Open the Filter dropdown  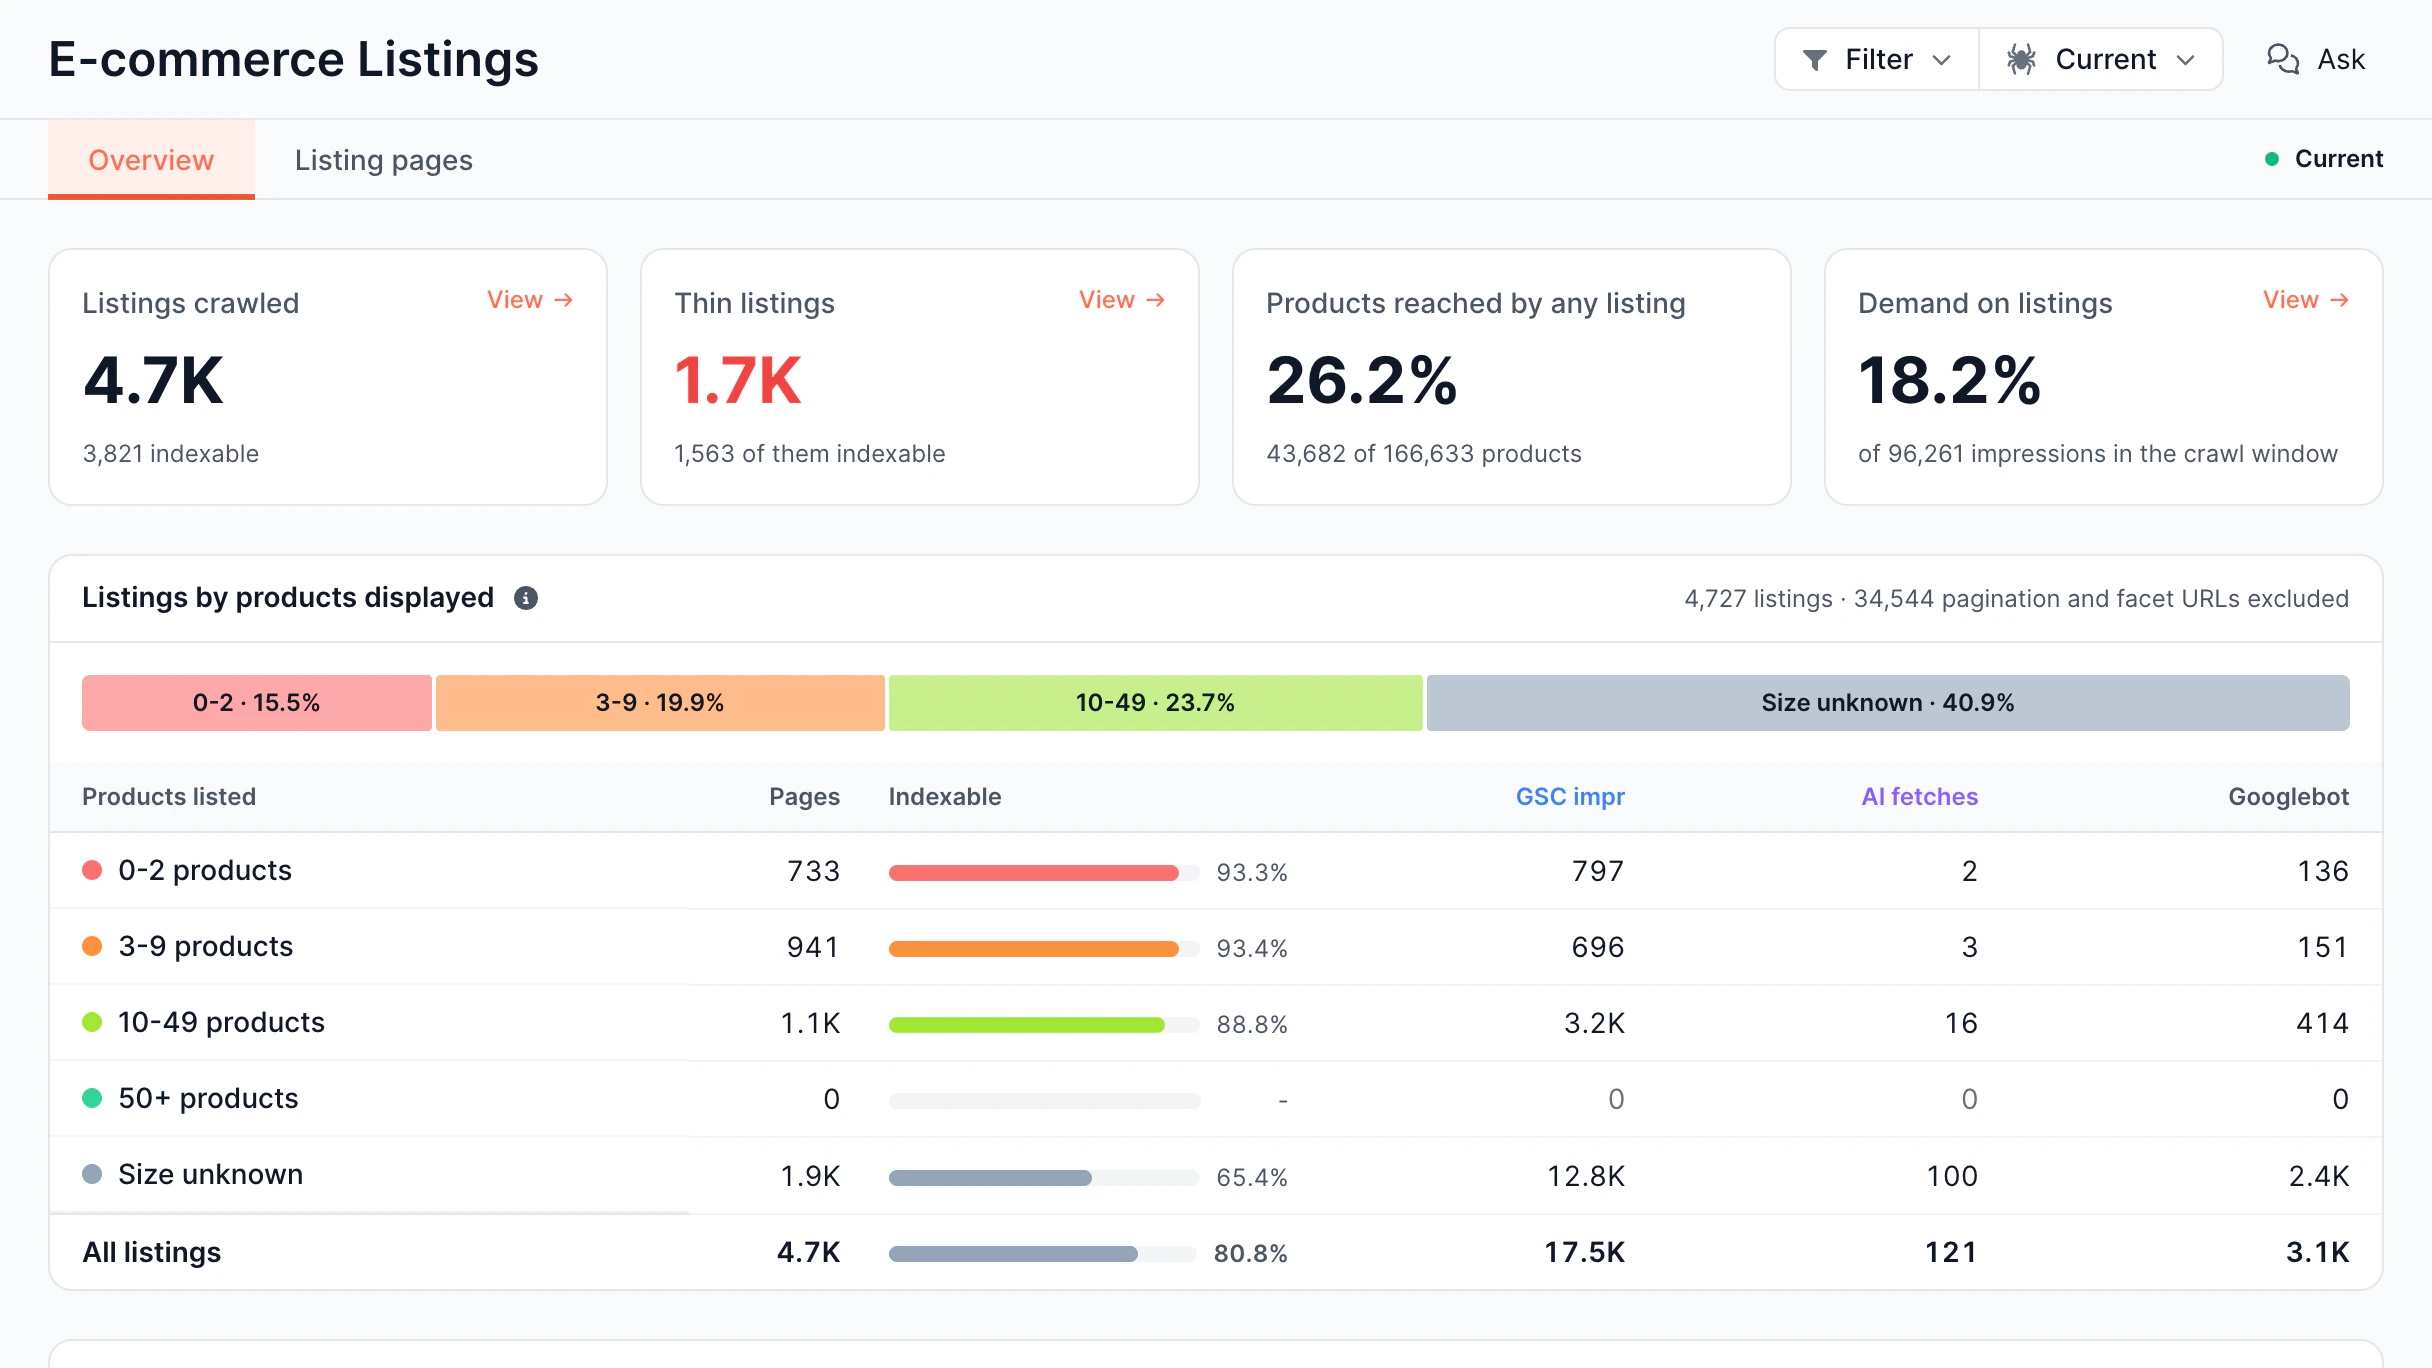coord(1877,59)
